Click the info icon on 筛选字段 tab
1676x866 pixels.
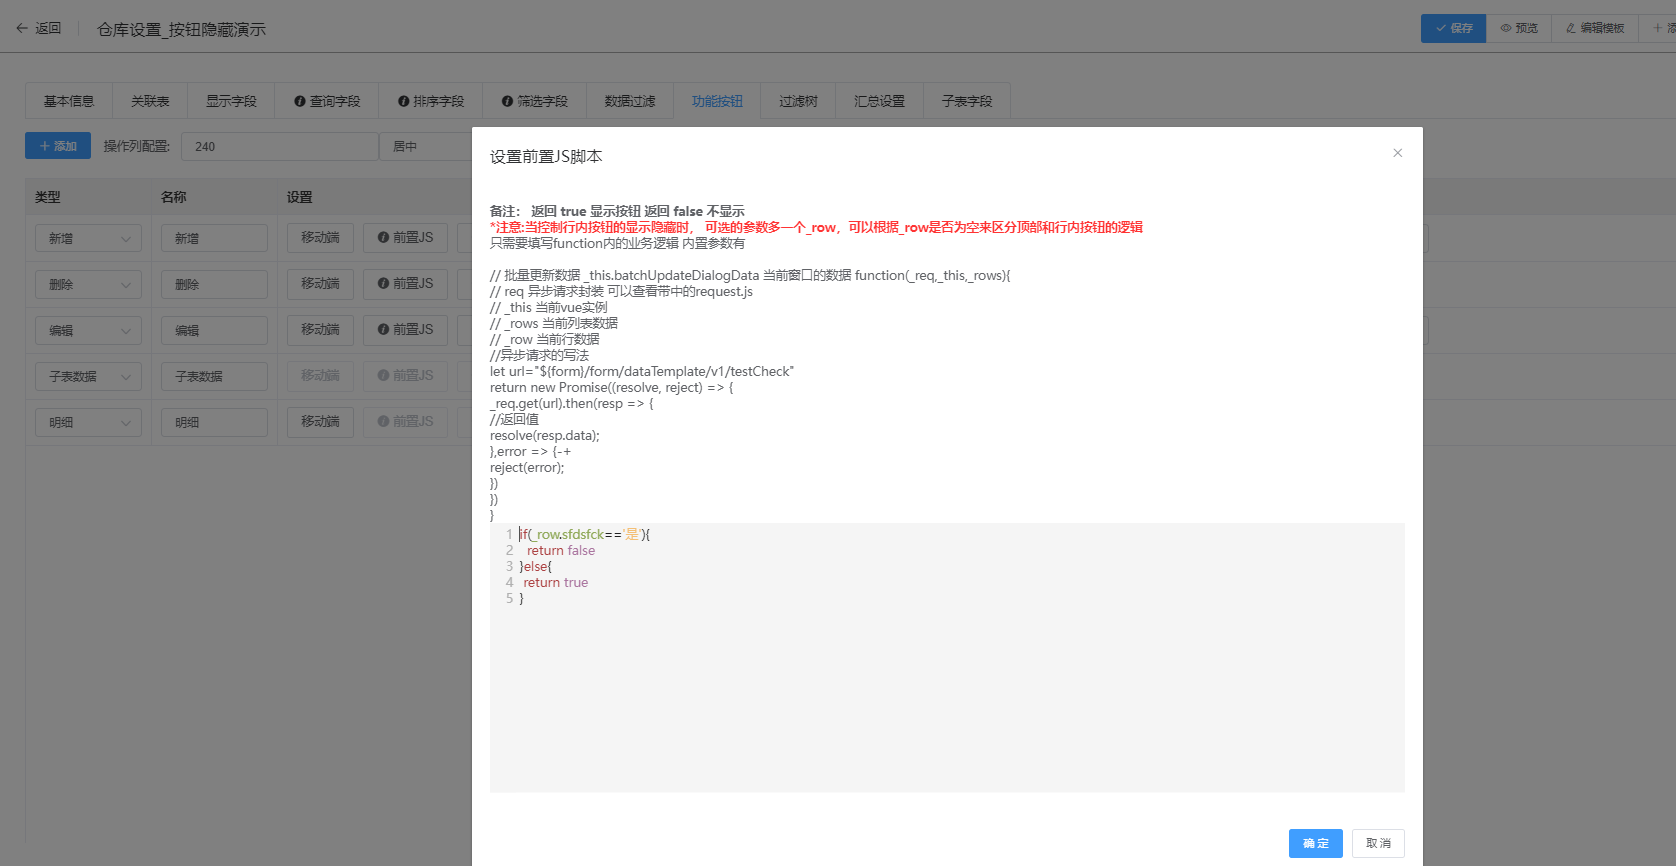[507, 102]
